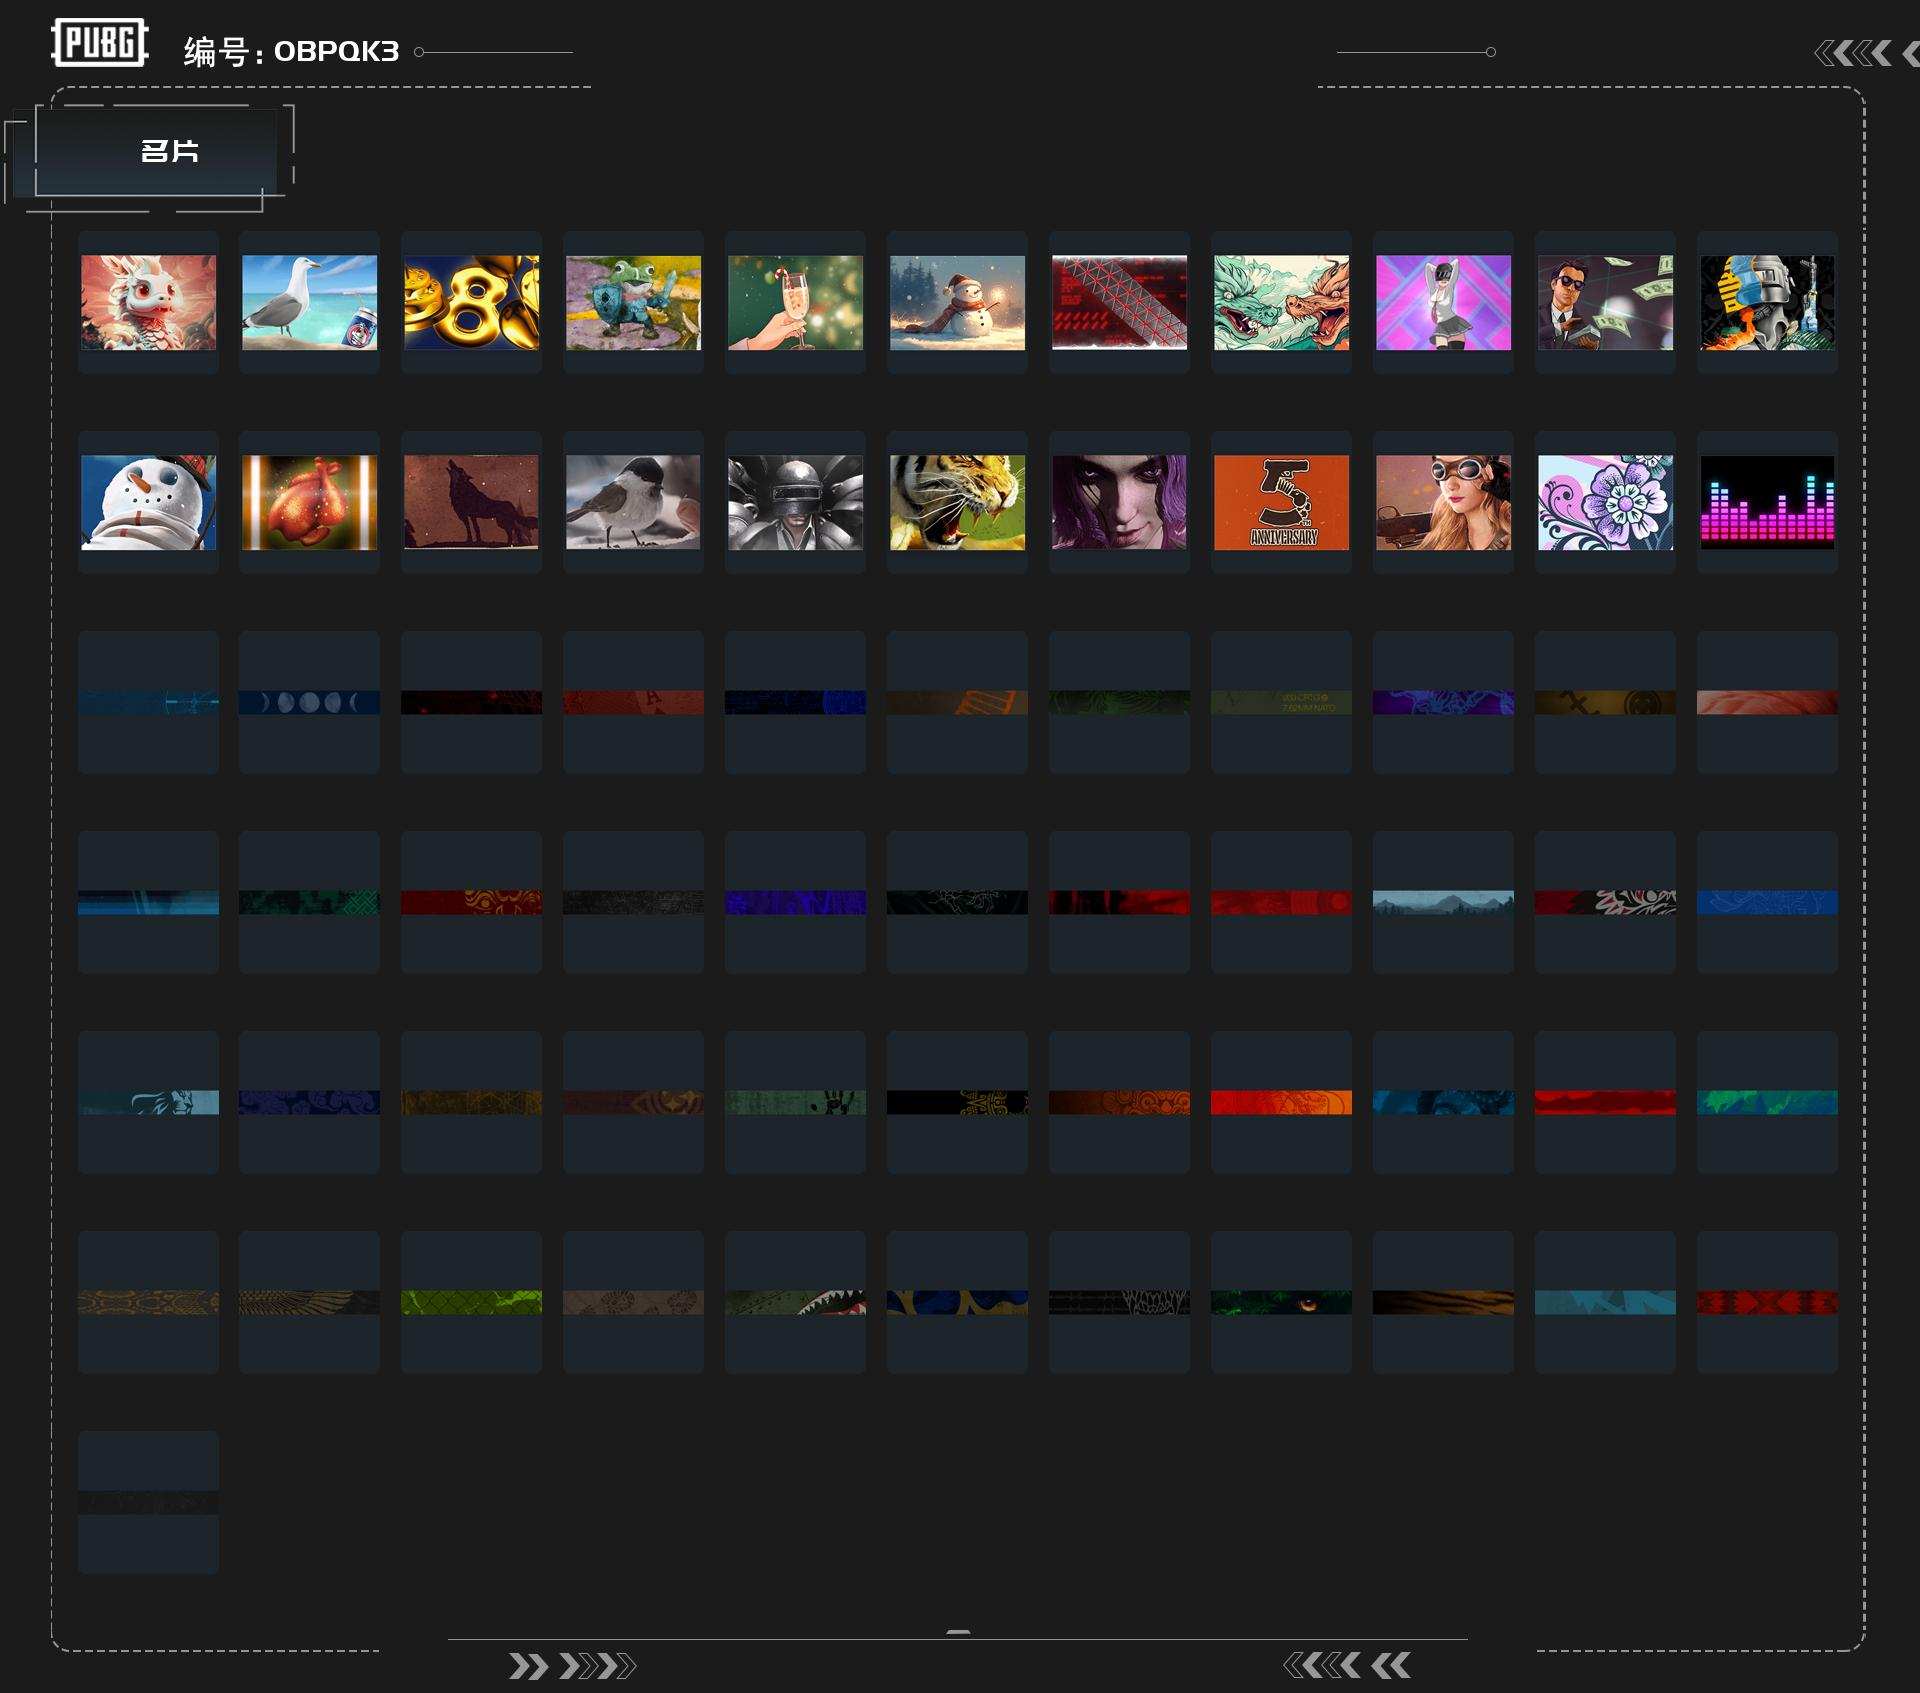Pick the green banner with glowing eye
This screenshot has width=1920, height=1693.
1282,1302
